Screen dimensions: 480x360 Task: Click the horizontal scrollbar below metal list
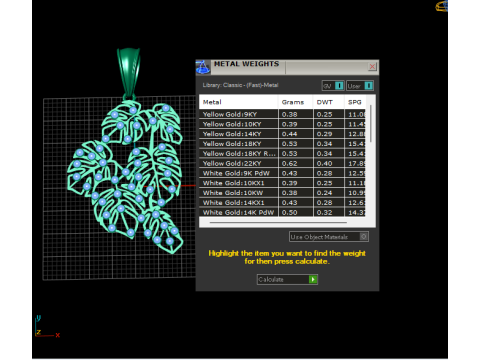pyautogui.click(x=278, y=222)
